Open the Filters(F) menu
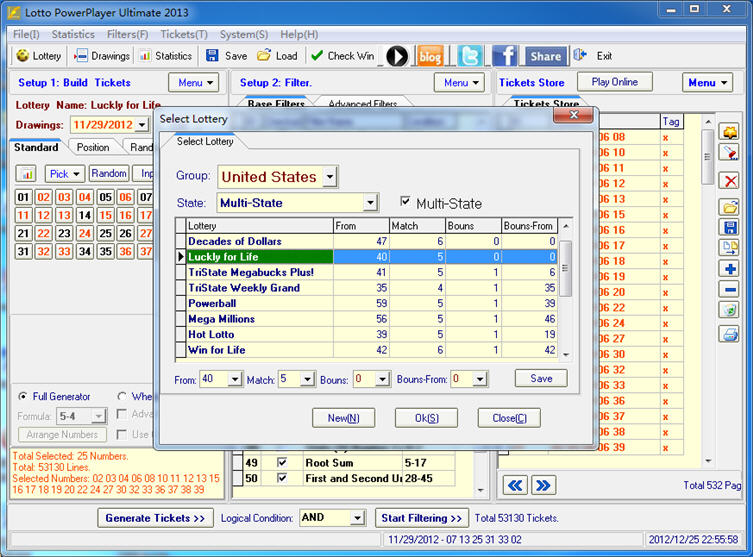 point(127,35)
